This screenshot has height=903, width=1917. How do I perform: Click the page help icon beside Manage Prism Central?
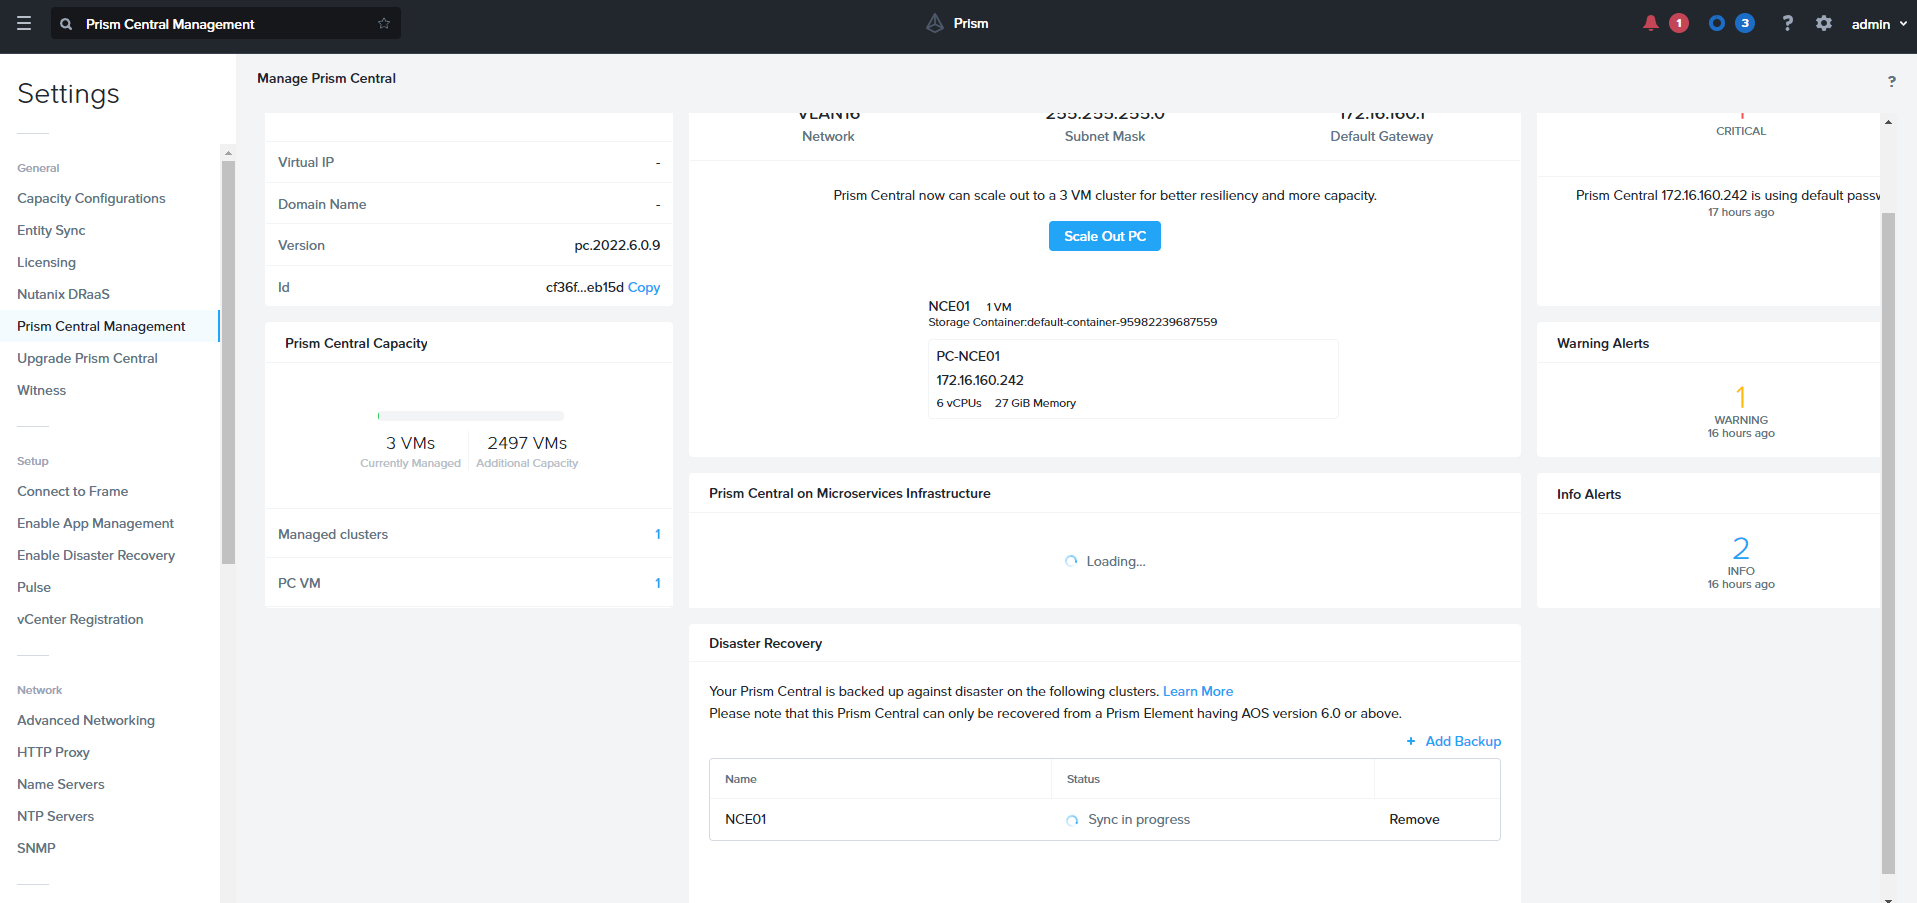[x=1891, y=82]
